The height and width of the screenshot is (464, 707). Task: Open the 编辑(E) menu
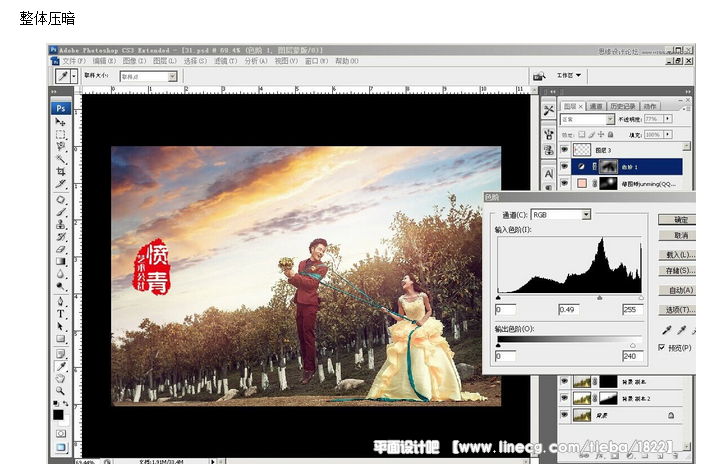pos(104,61)
